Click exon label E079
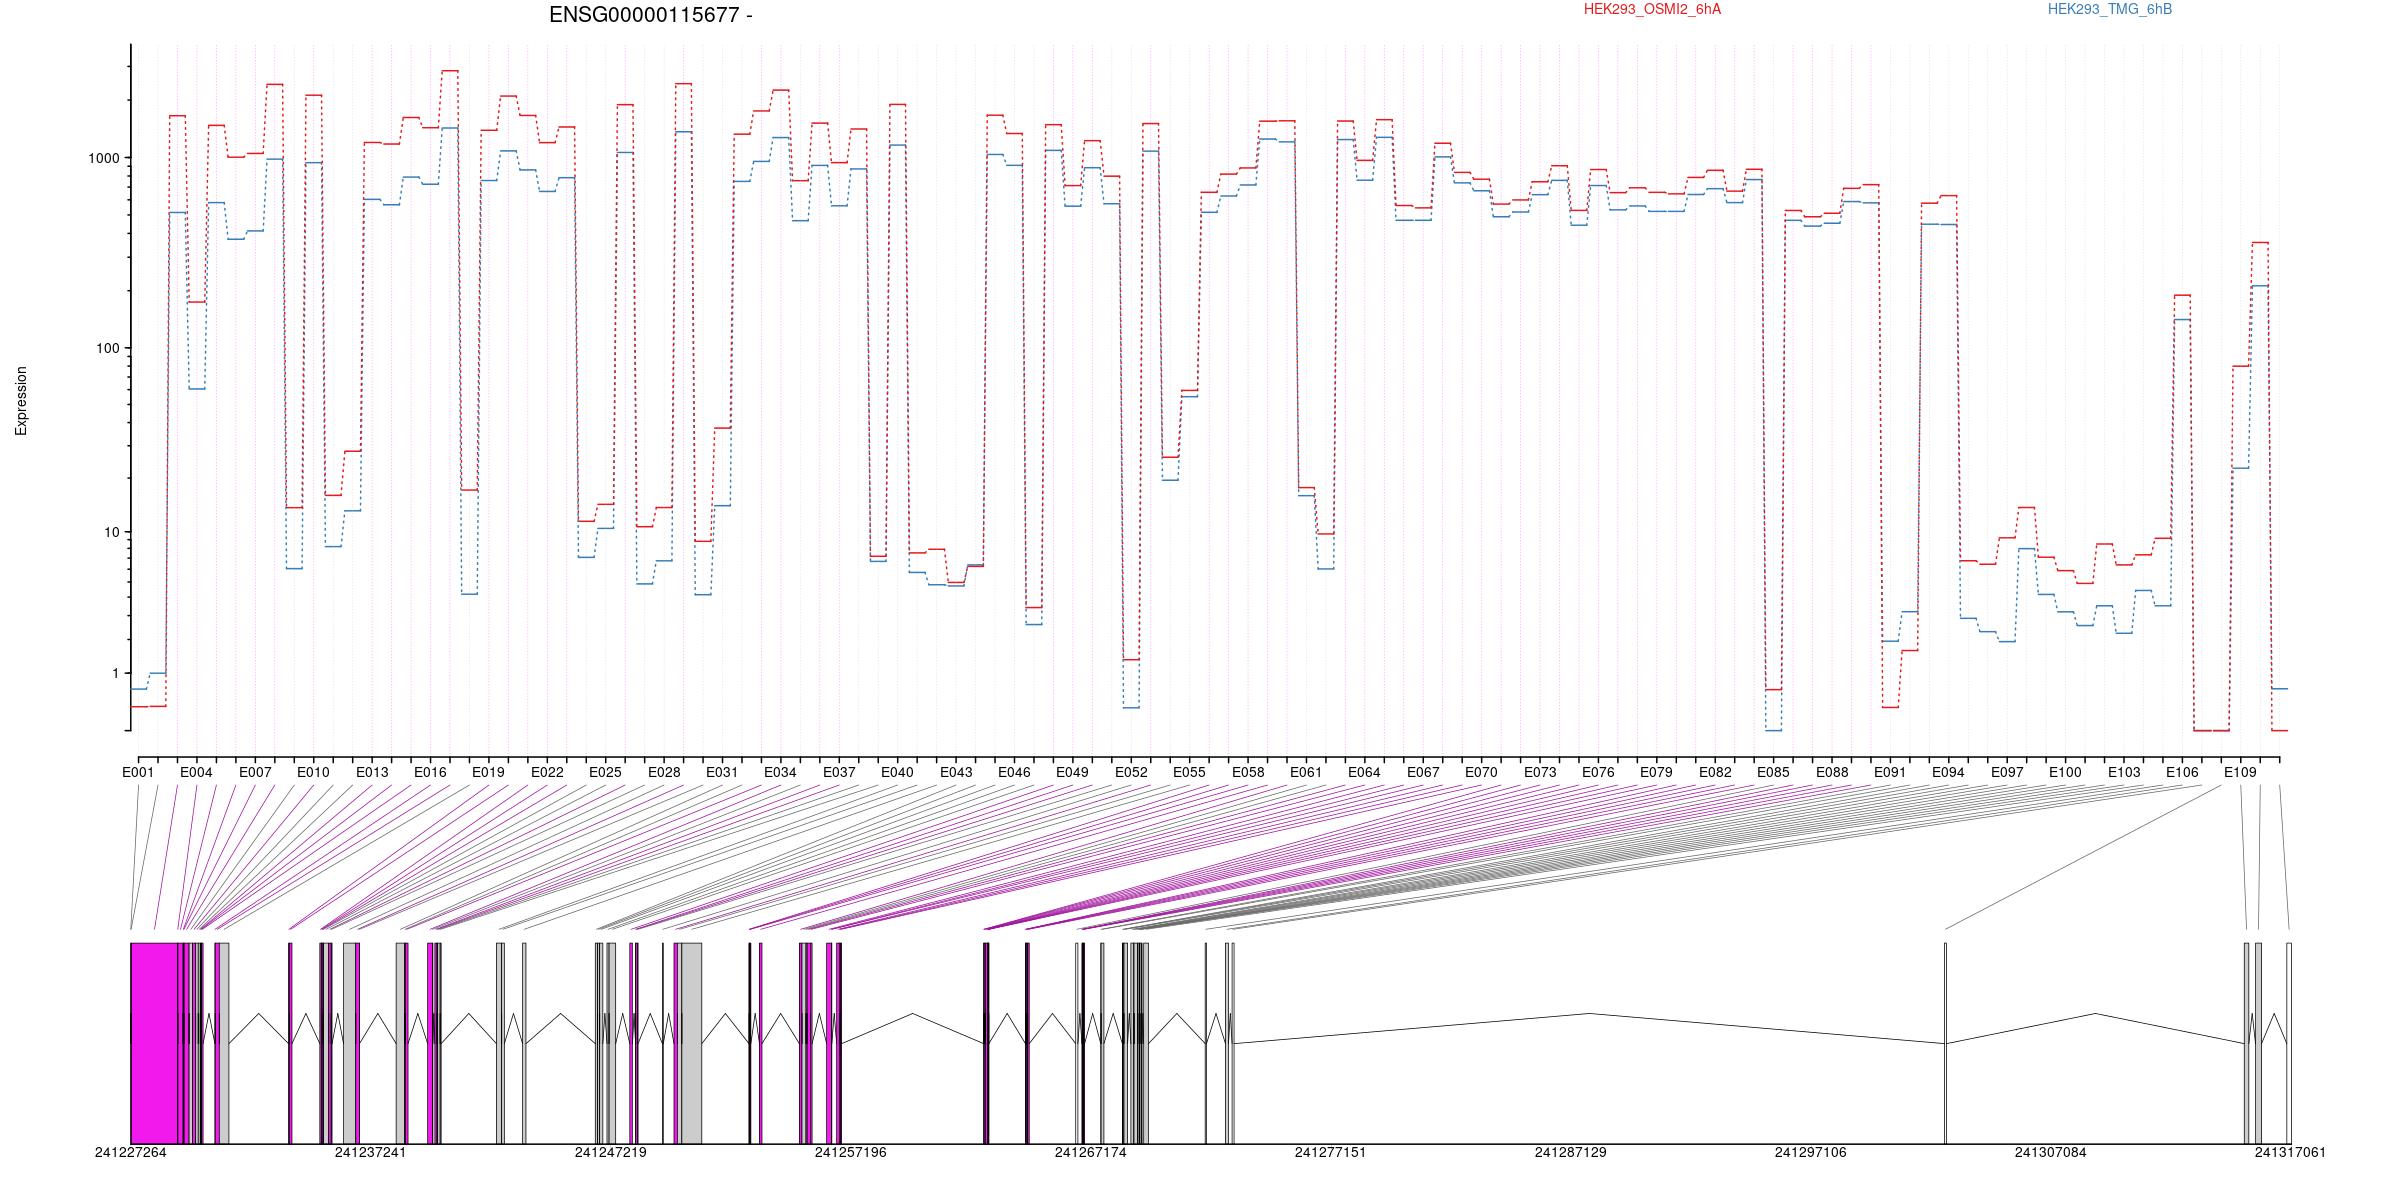The width and height of the screenshot is (2400, 1200). pos(1656,773)
